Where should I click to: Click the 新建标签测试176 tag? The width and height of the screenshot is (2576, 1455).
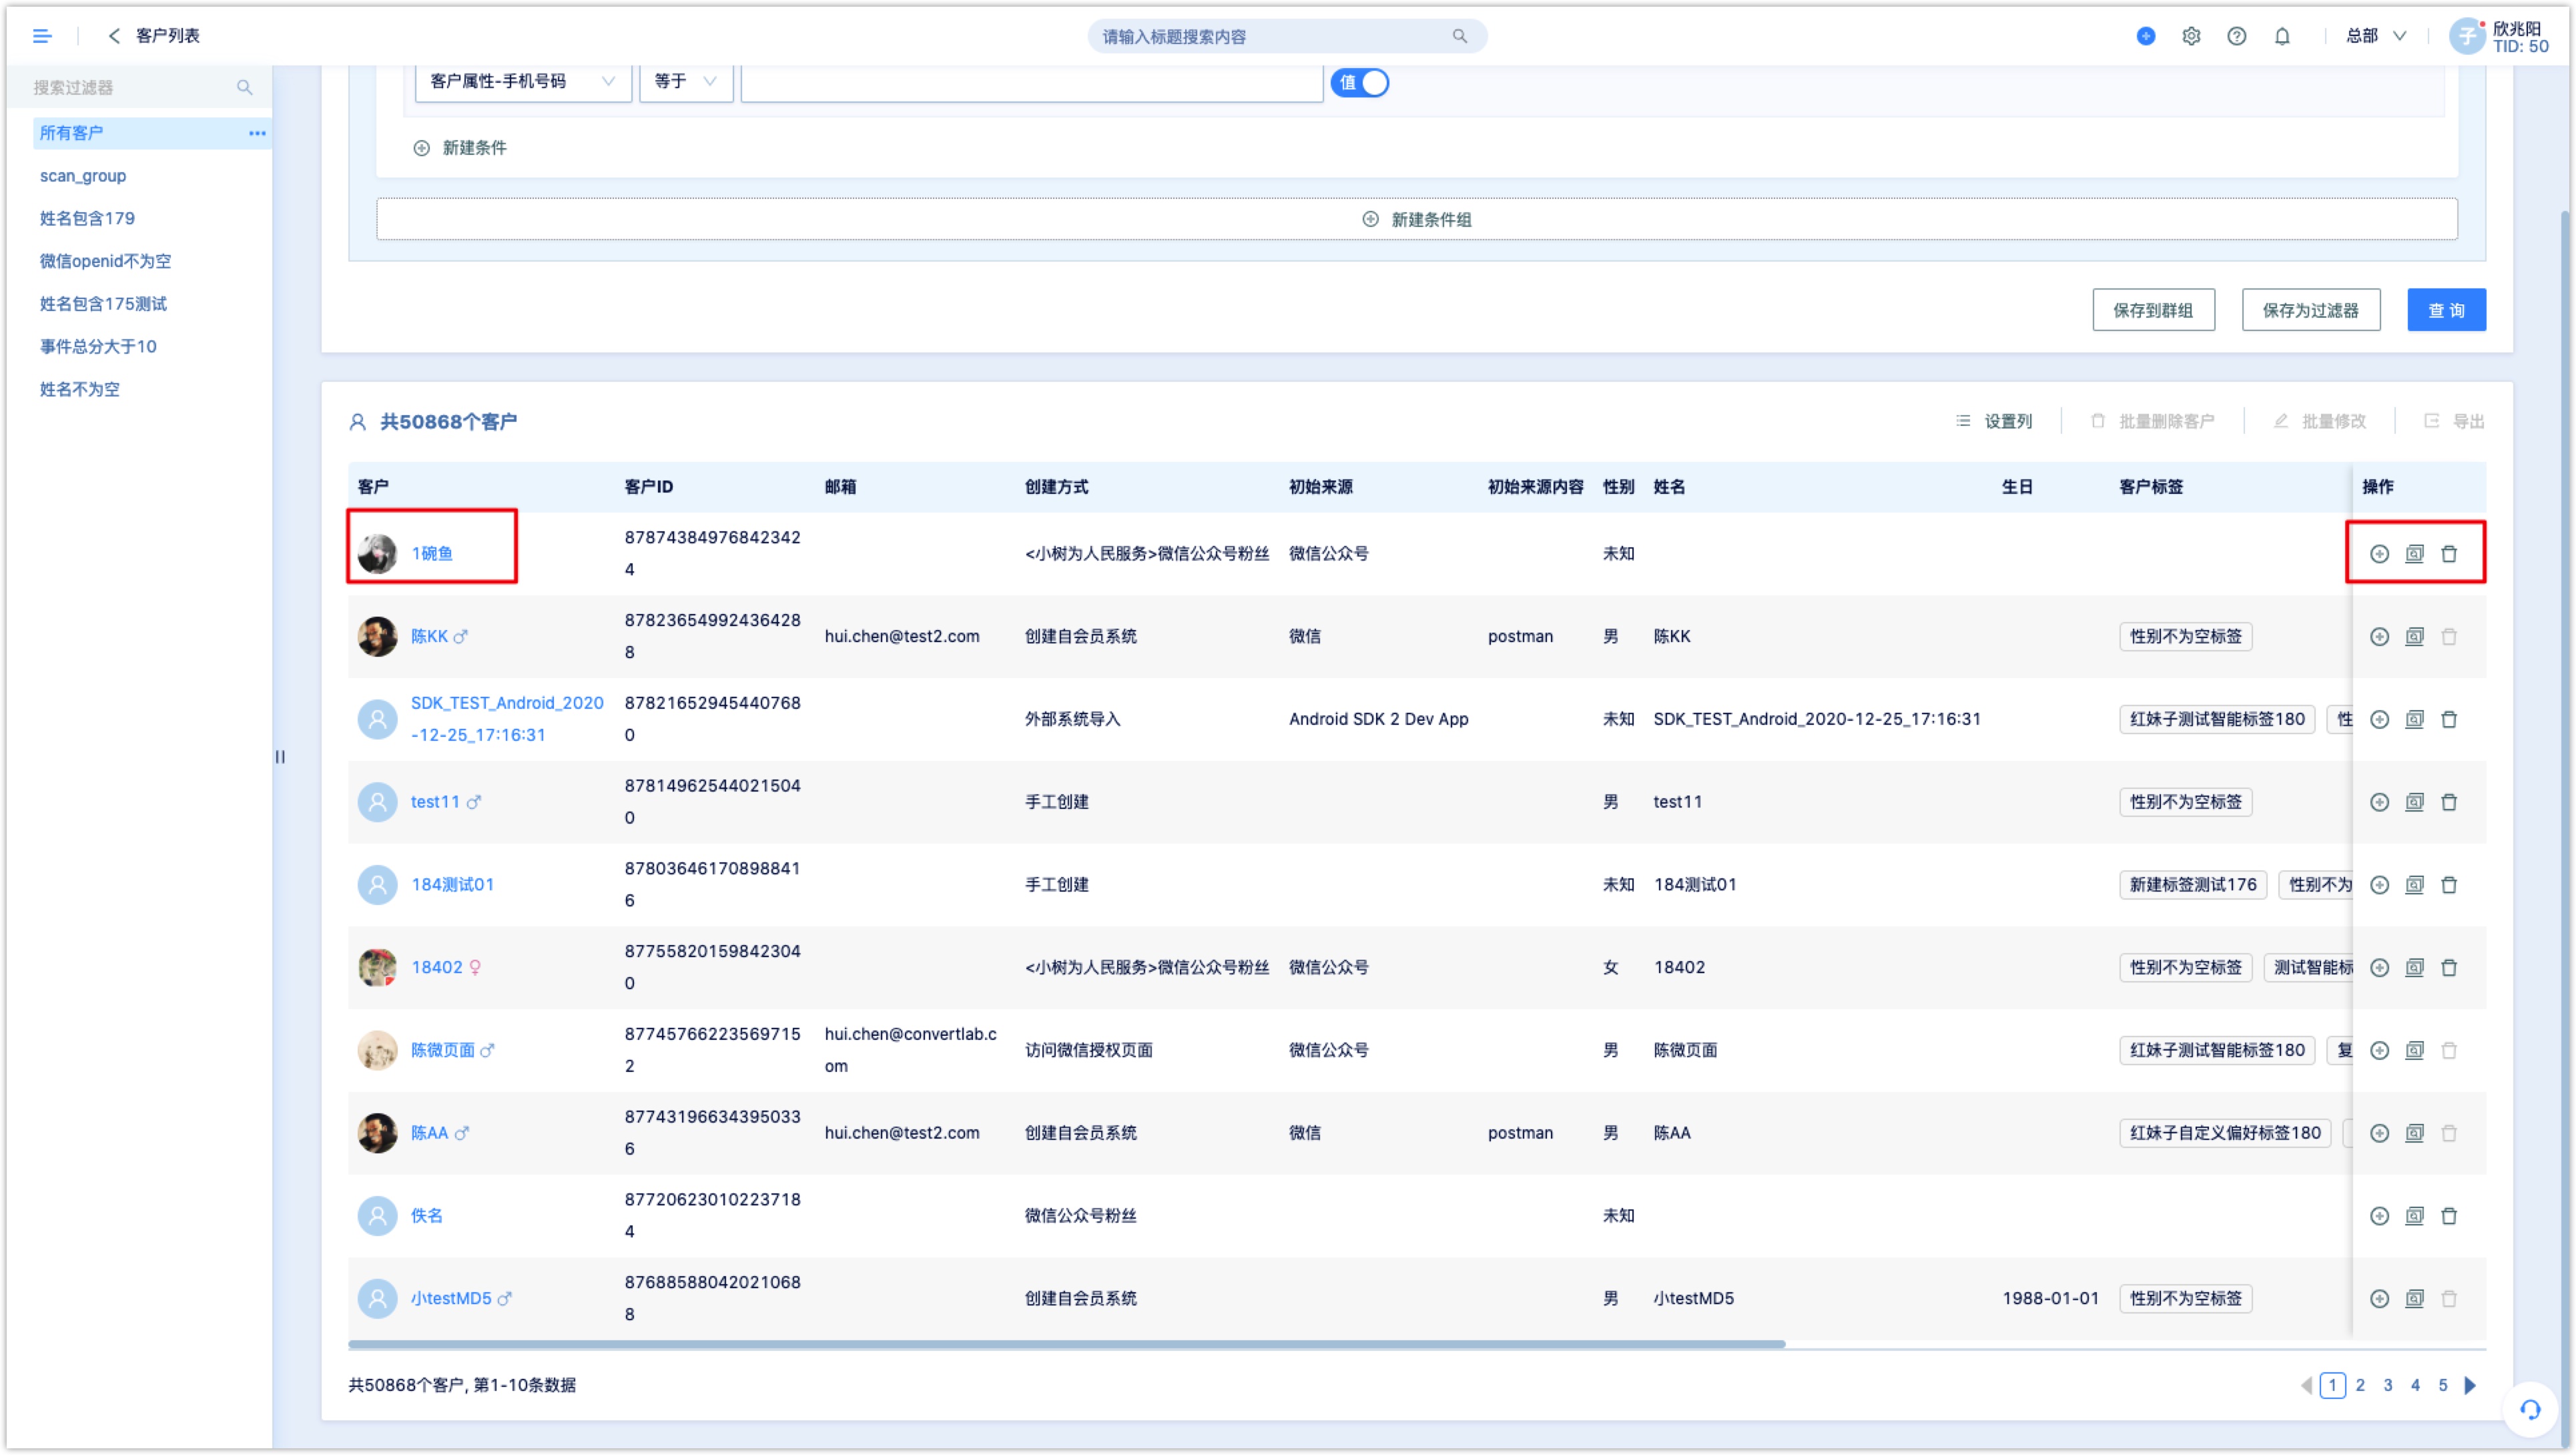(x=2192, y=885)
